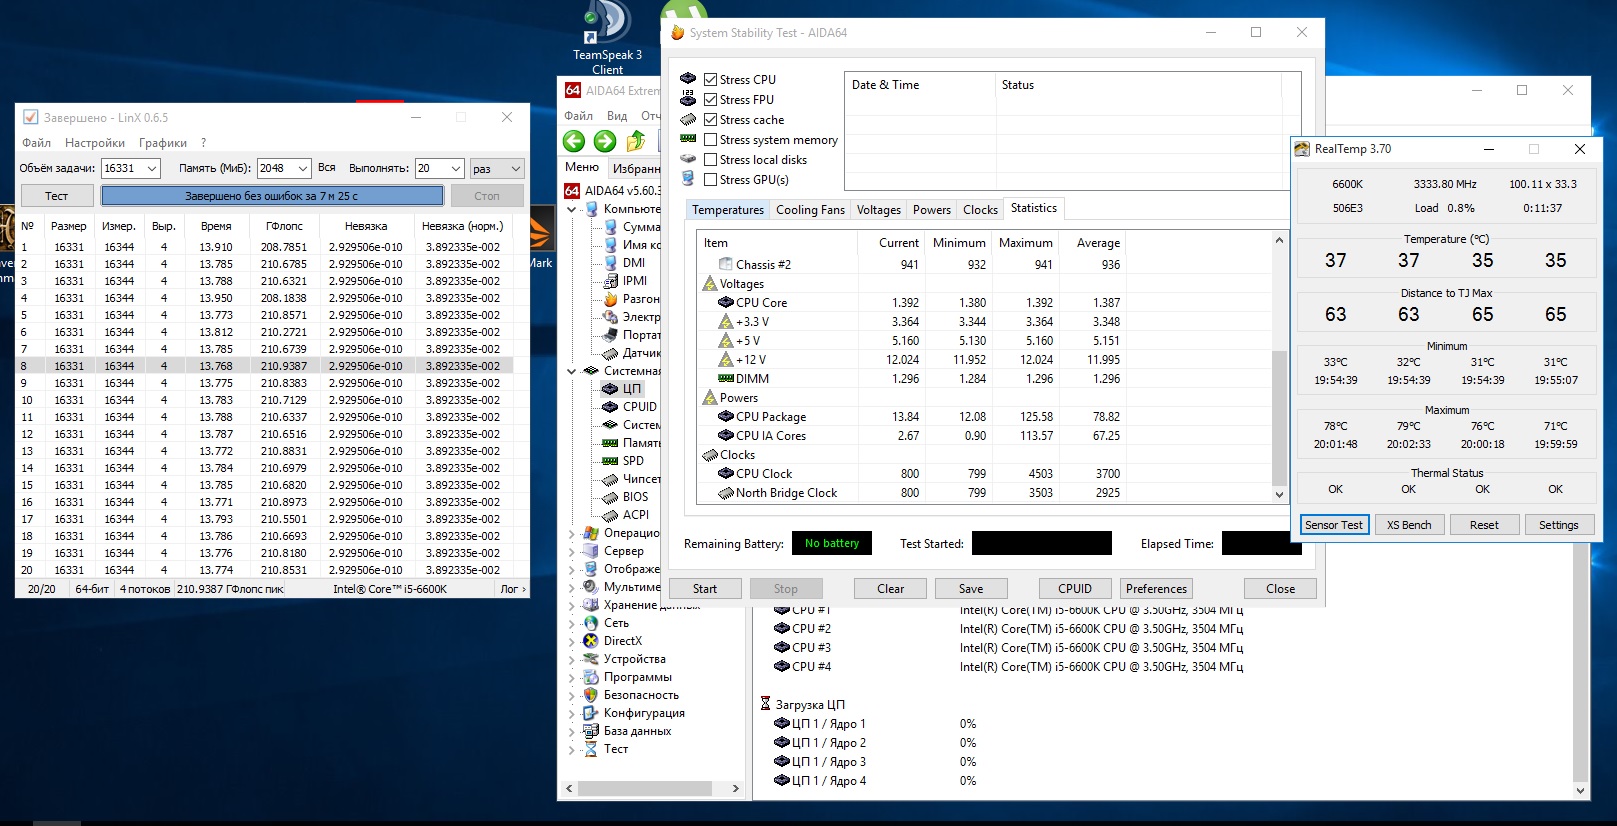
Task: Click the Конфигурация icon in the tree
Action: pos(591,713)
